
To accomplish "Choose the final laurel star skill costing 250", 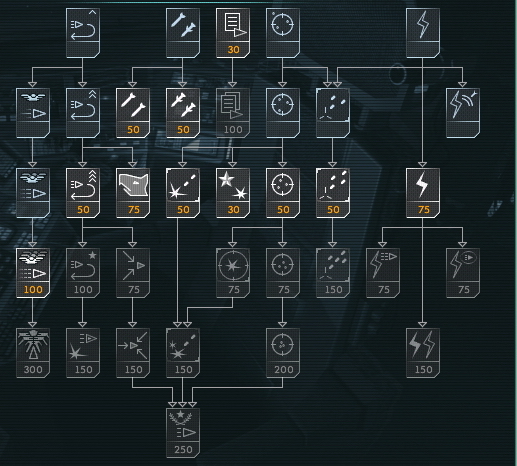I will (183, 433).
